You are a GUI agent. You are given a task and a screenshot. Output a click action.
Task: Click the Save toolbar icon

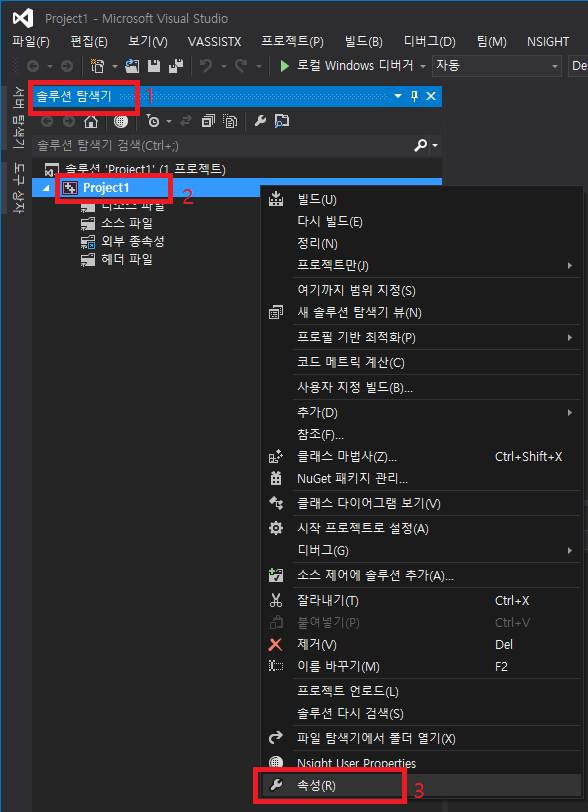[154, 66]
